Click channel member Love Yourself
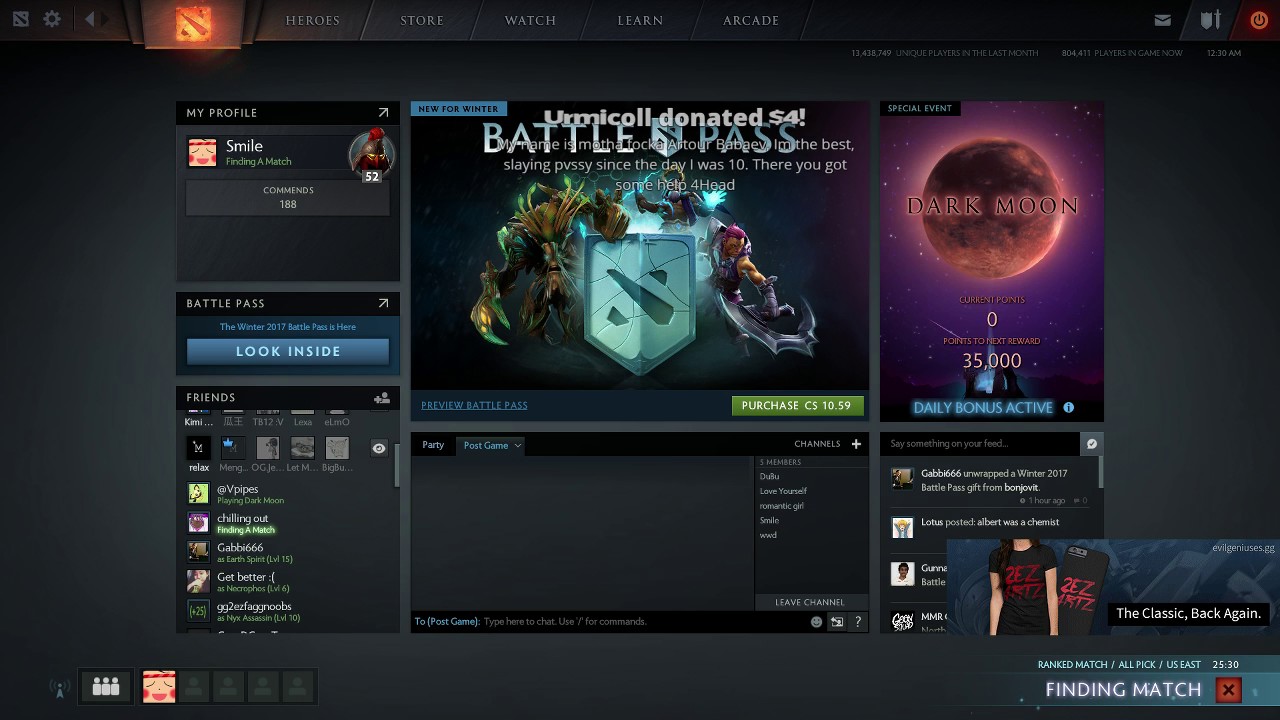Screen dimensions: 1280x720 pos(783,491)
